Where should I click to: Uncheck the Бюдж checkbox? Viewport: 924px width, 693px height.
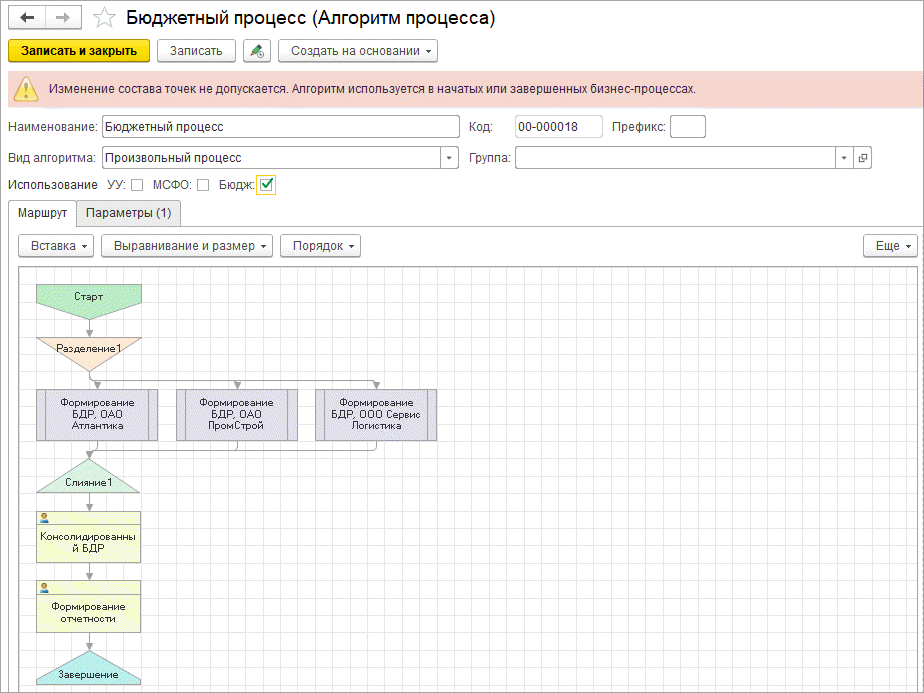tap(266, 185)
